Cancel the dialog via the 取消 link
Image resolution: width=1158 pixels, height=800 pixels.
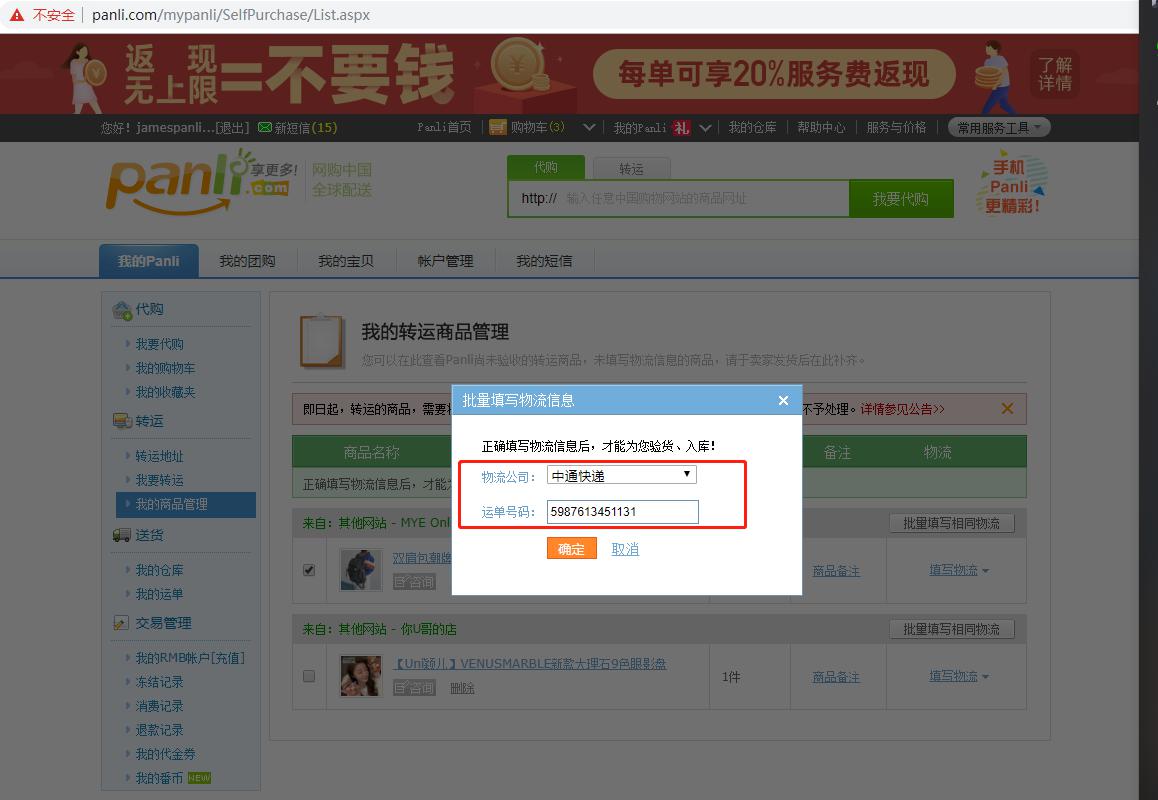[x=625, y=548]
